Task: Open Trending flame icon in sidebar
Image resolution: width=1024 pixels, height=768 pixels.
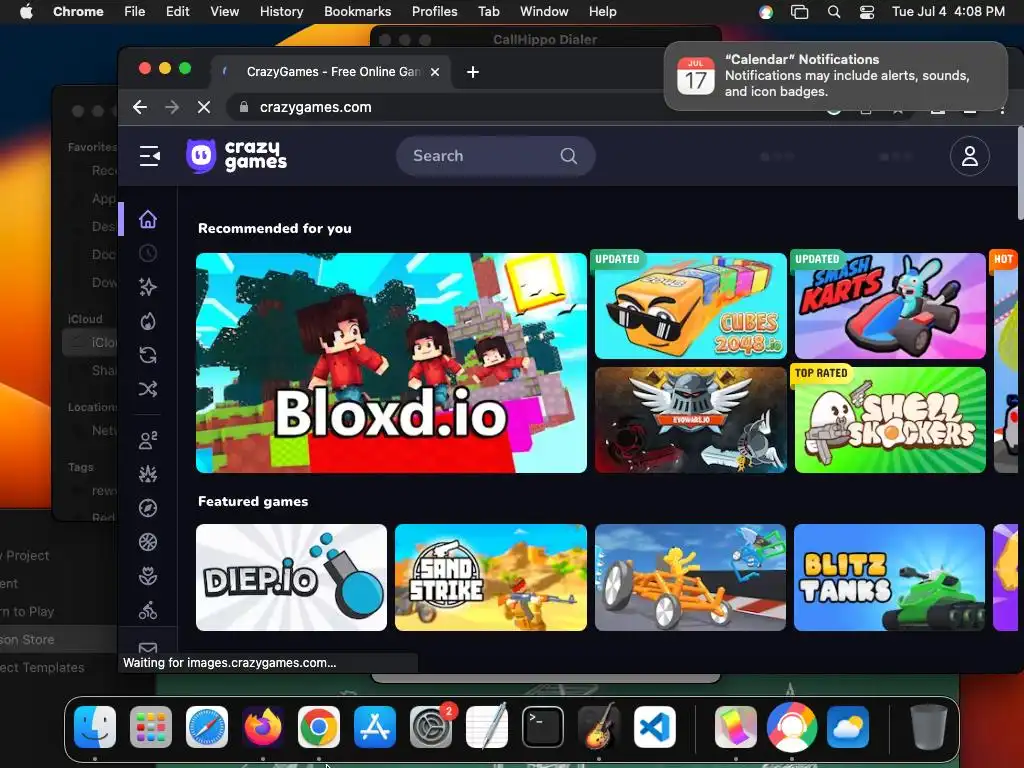Action: coord(148,321)
